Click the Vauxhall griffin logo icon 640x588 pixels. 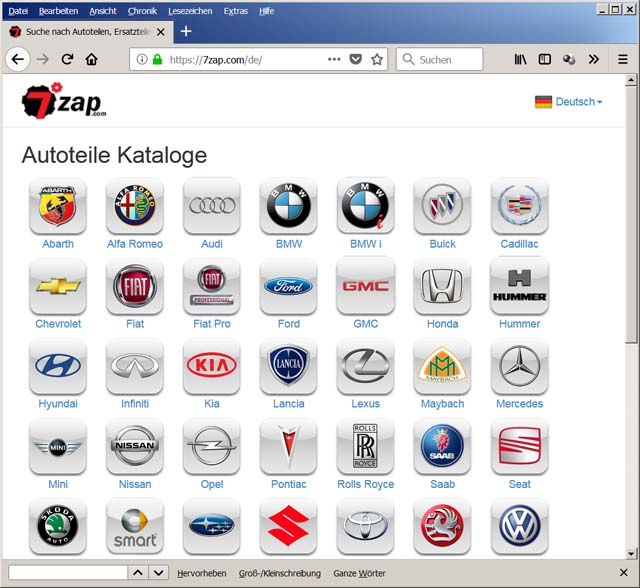coord(442,526)
